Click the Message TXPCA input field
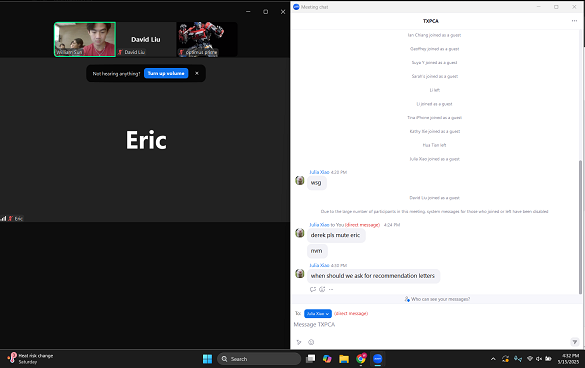 point(435,325)
